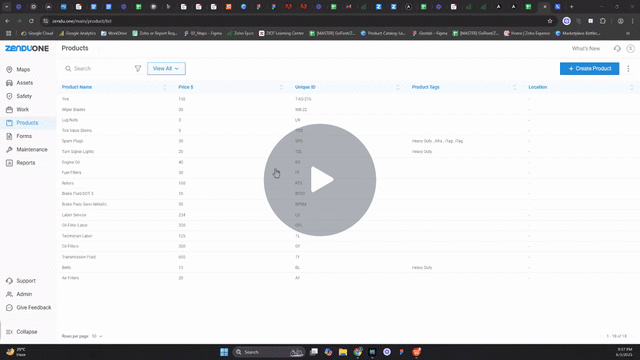This screenshot has height=360, width=640.
Task: Select the Wiper Blades product row
Action: 349,110
